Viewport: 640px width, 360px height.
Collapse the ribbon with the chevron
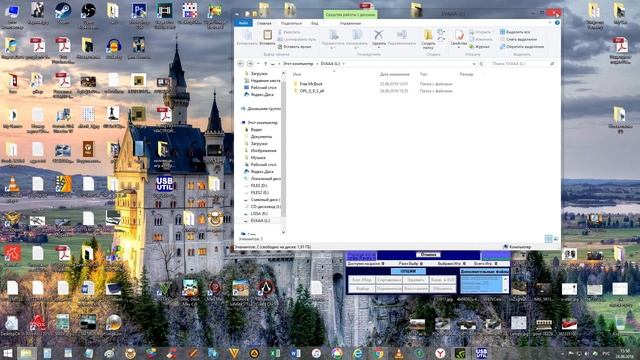551,23
